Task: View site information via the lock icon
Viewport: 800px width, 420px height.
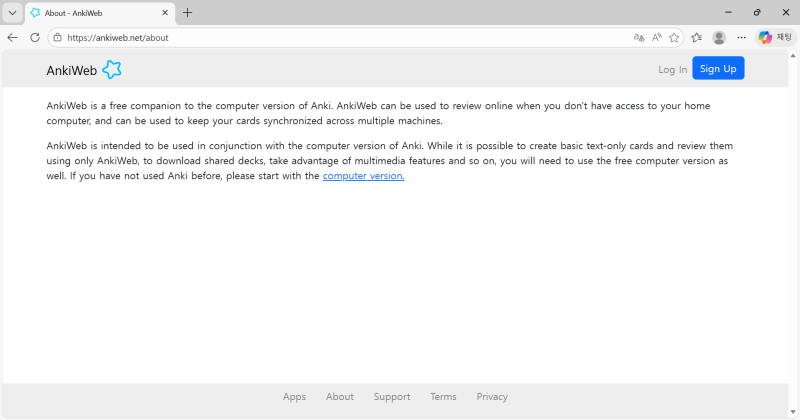Action: tap(58, 37)
